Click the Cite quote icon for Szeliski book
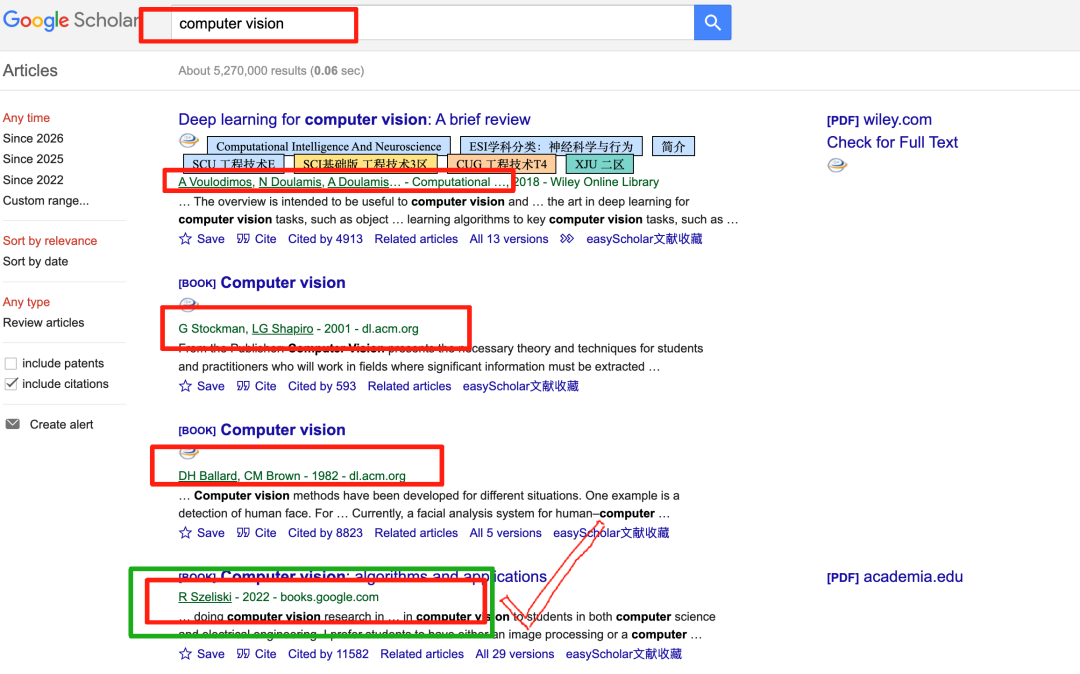This screenshot has width=1080, height=674. [x=243, y=654]
